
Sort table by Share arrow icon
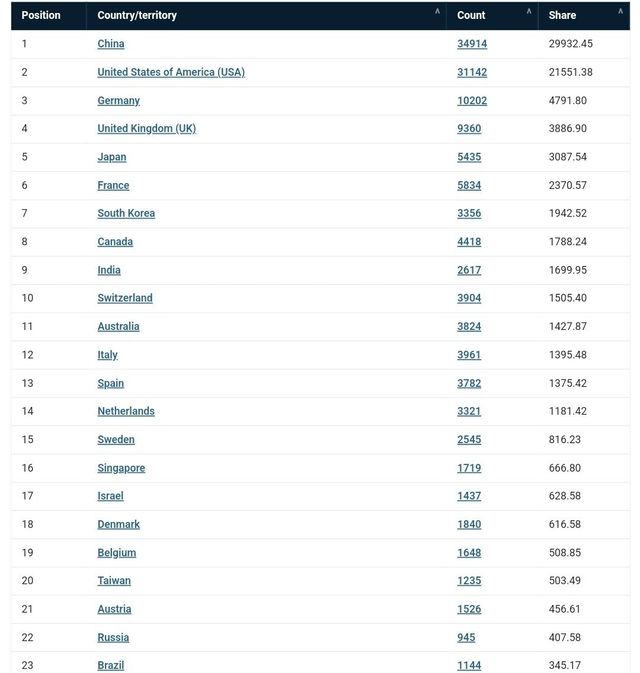620,11
